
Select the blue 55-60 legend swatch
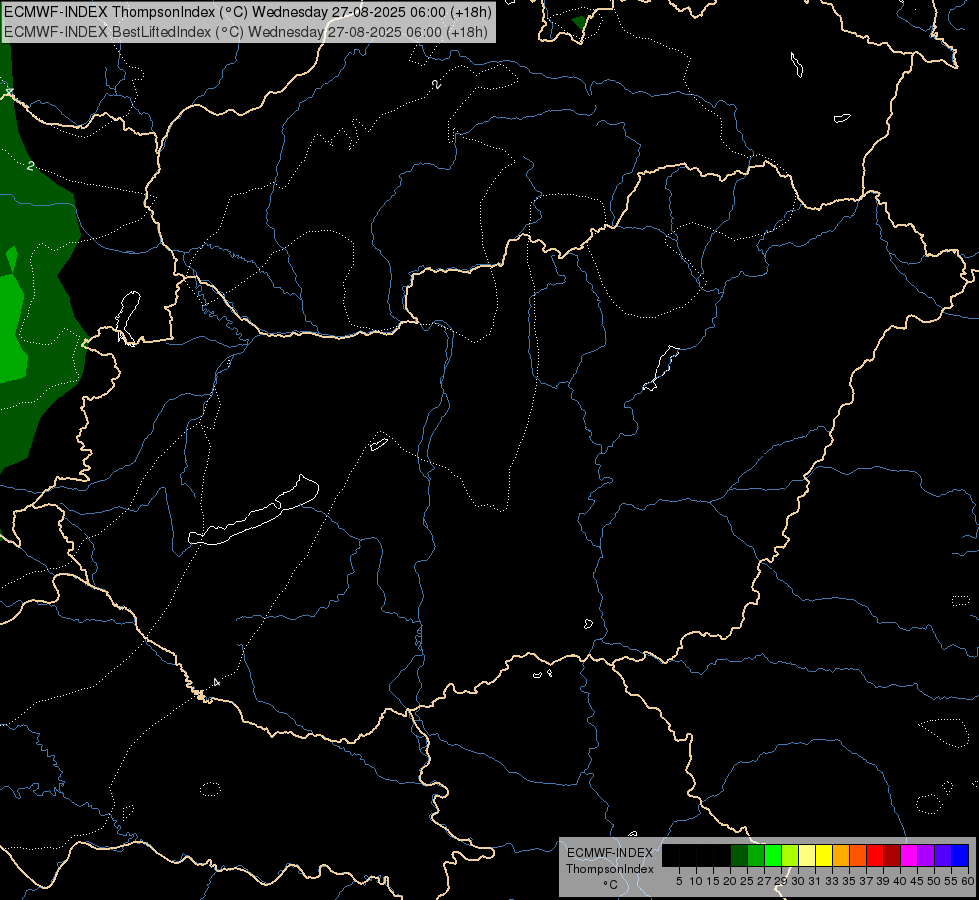[960, 855]
